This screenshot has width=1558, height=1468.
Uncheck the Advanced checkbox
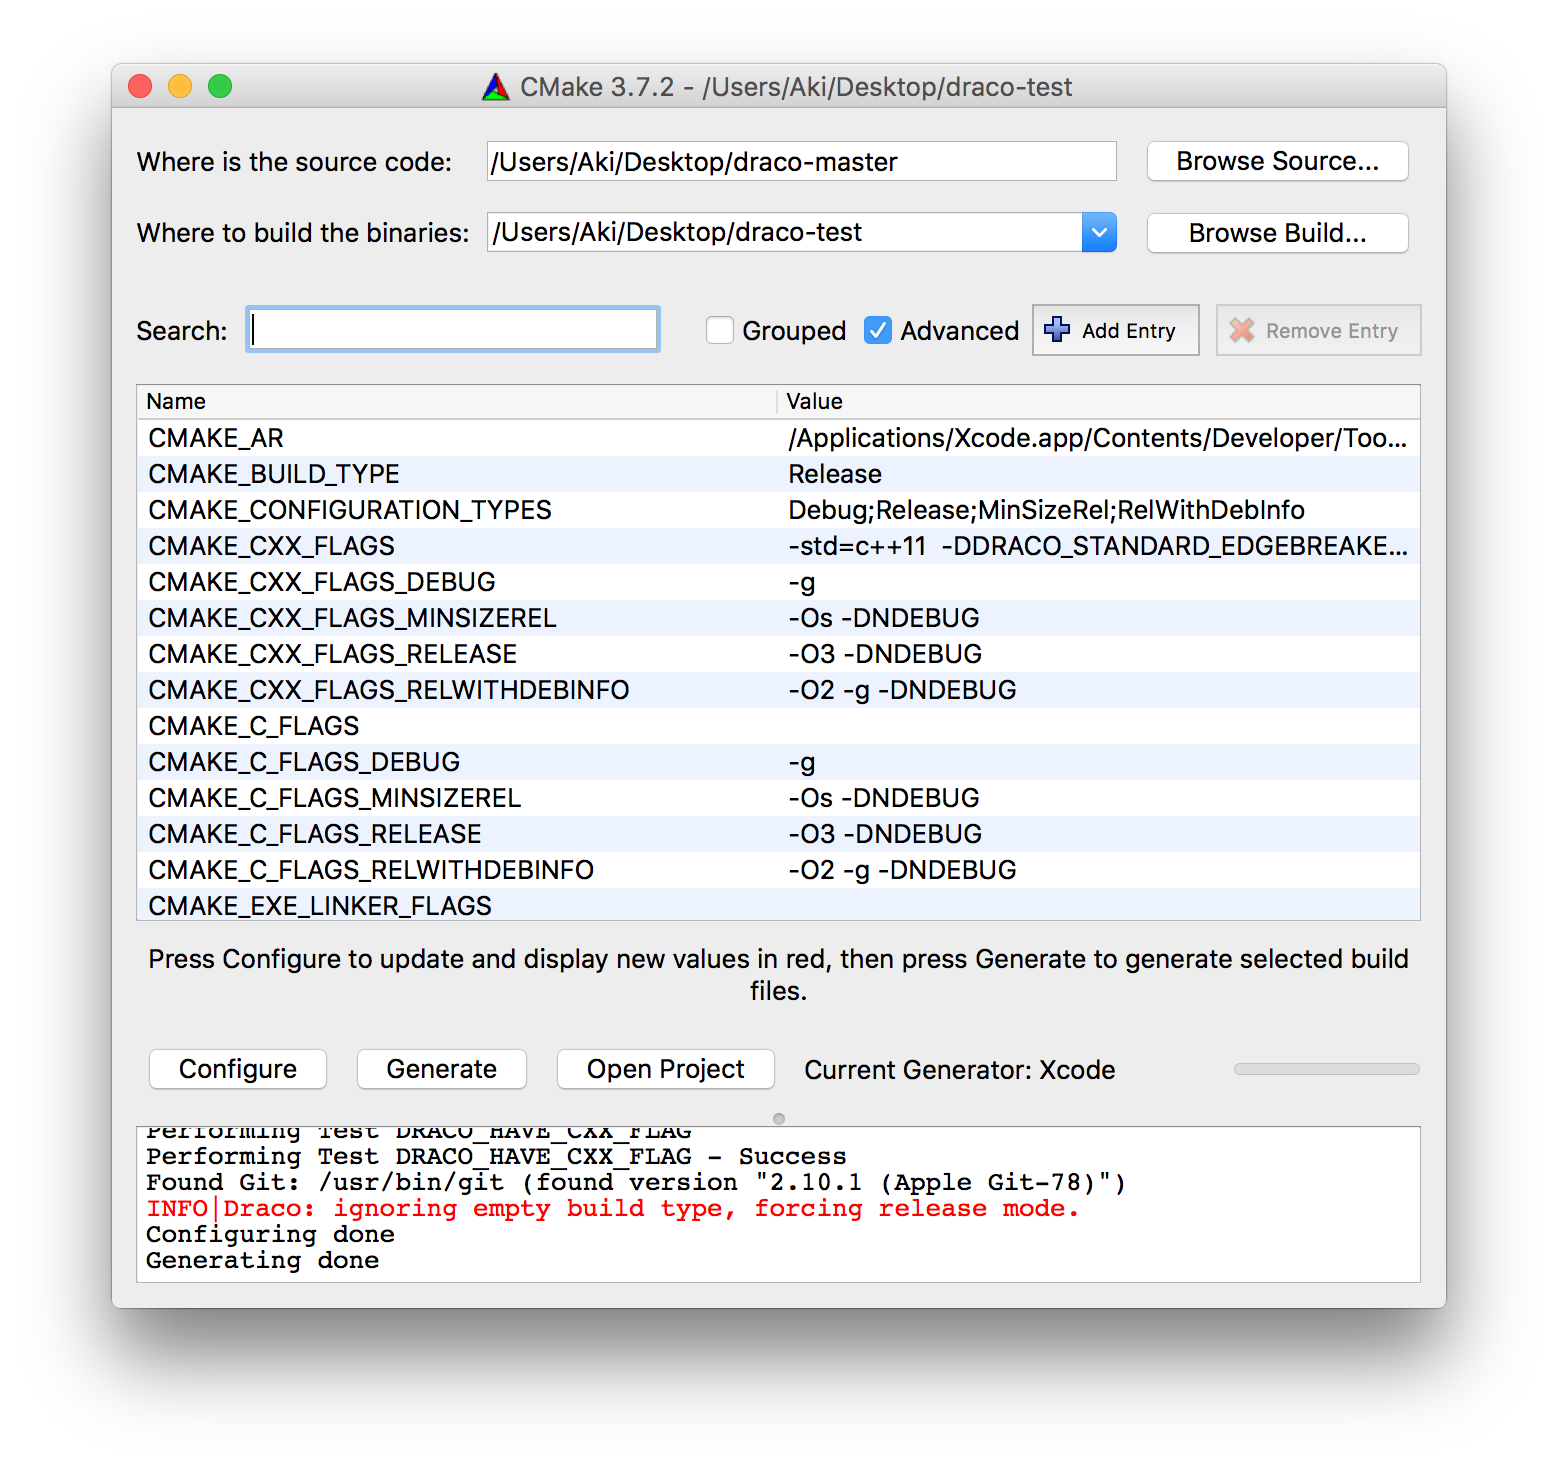tap(878, 330)
